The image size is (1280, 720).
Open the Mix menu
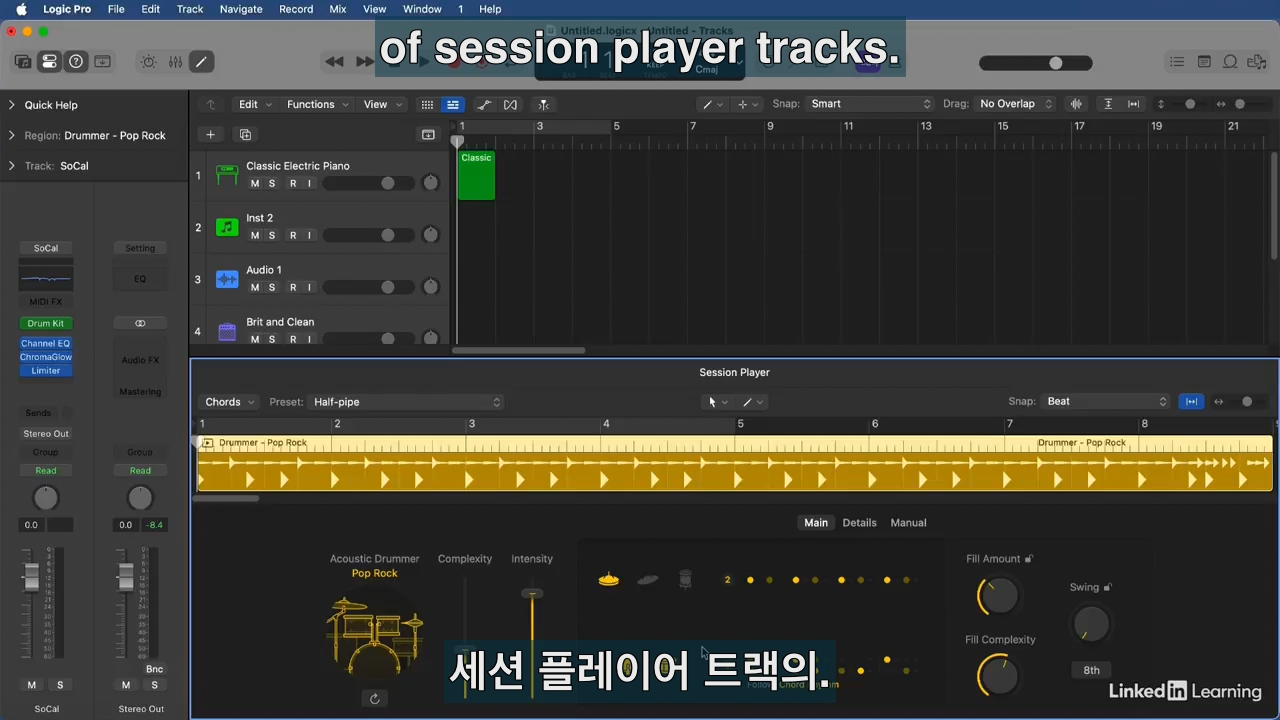click(338, 9)
